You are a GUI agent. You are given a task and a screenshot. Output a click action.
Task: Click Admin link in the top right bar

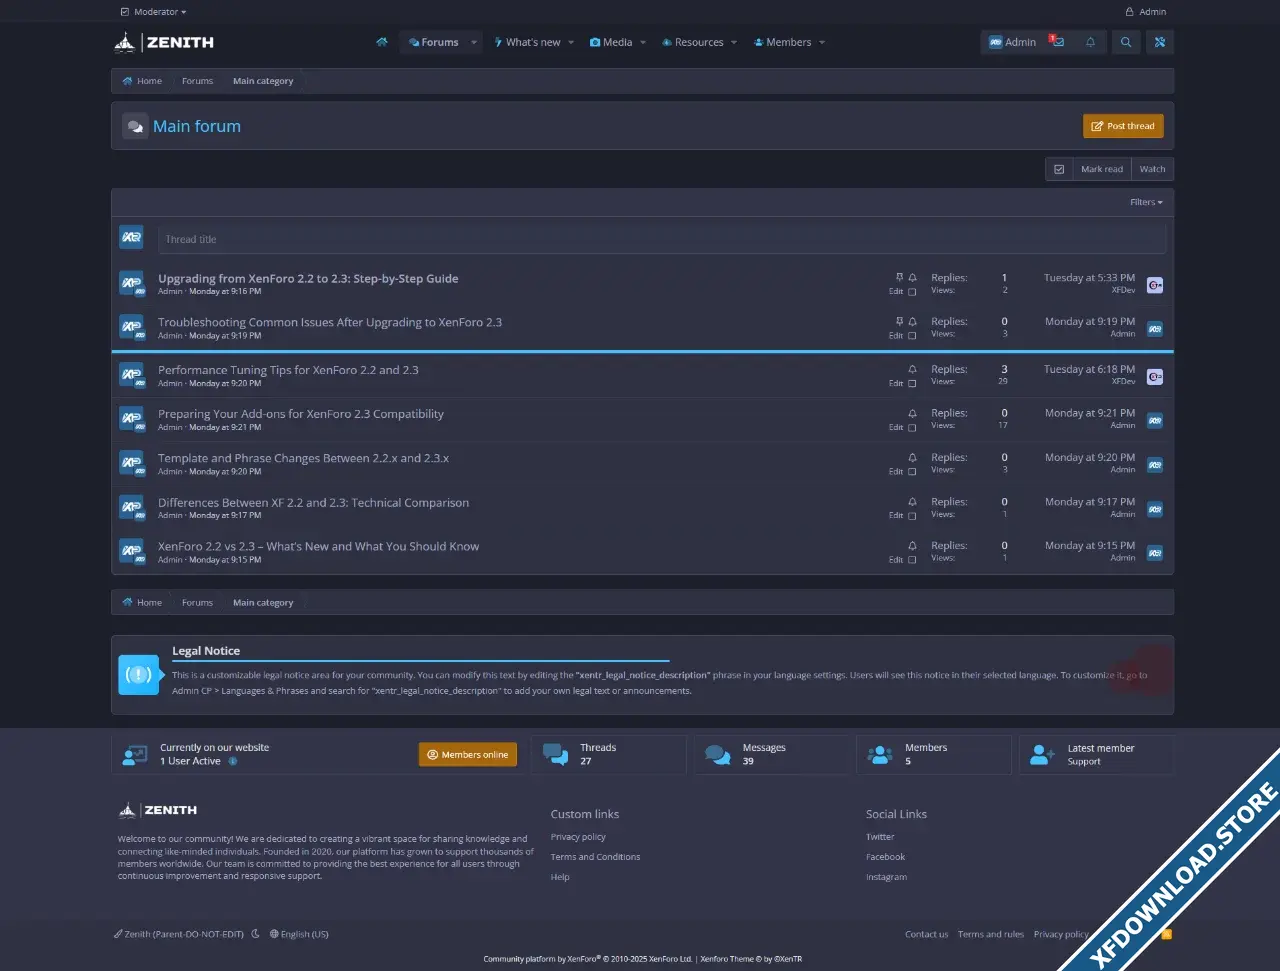pyautogui.click(x=1146, y=12)
